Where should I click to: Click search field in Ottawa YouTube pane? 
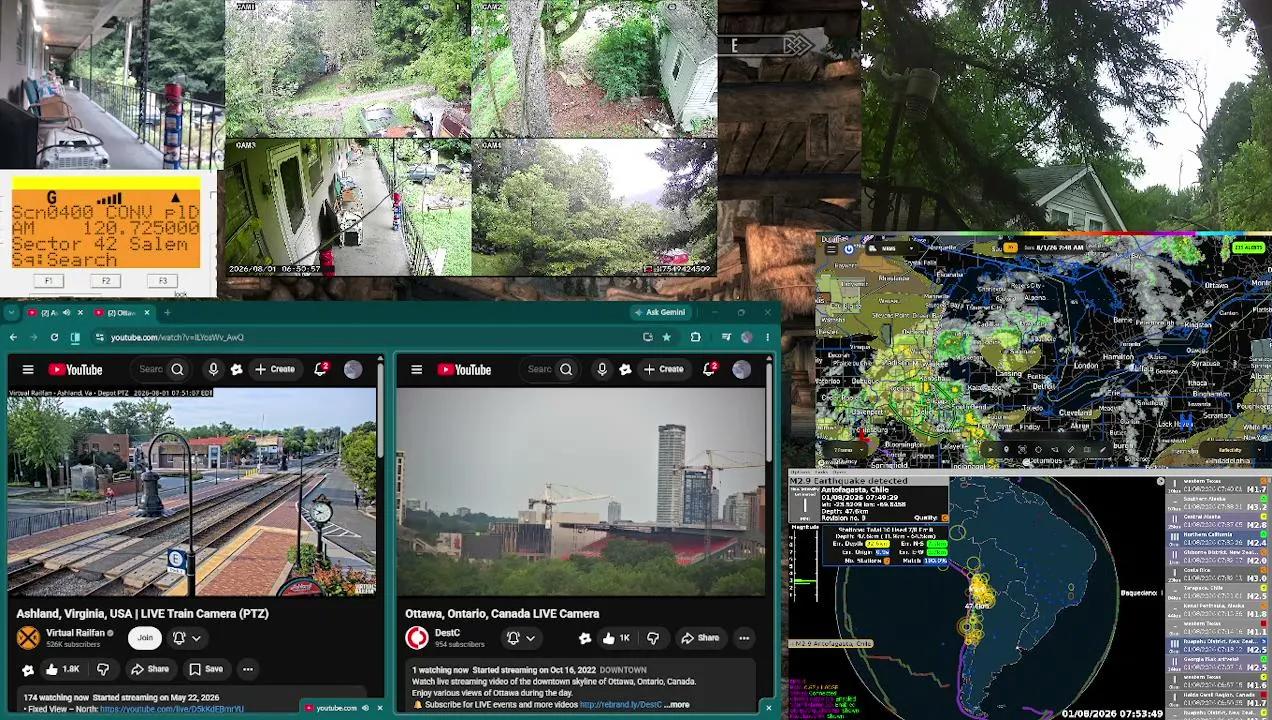[x=539, y=370]
